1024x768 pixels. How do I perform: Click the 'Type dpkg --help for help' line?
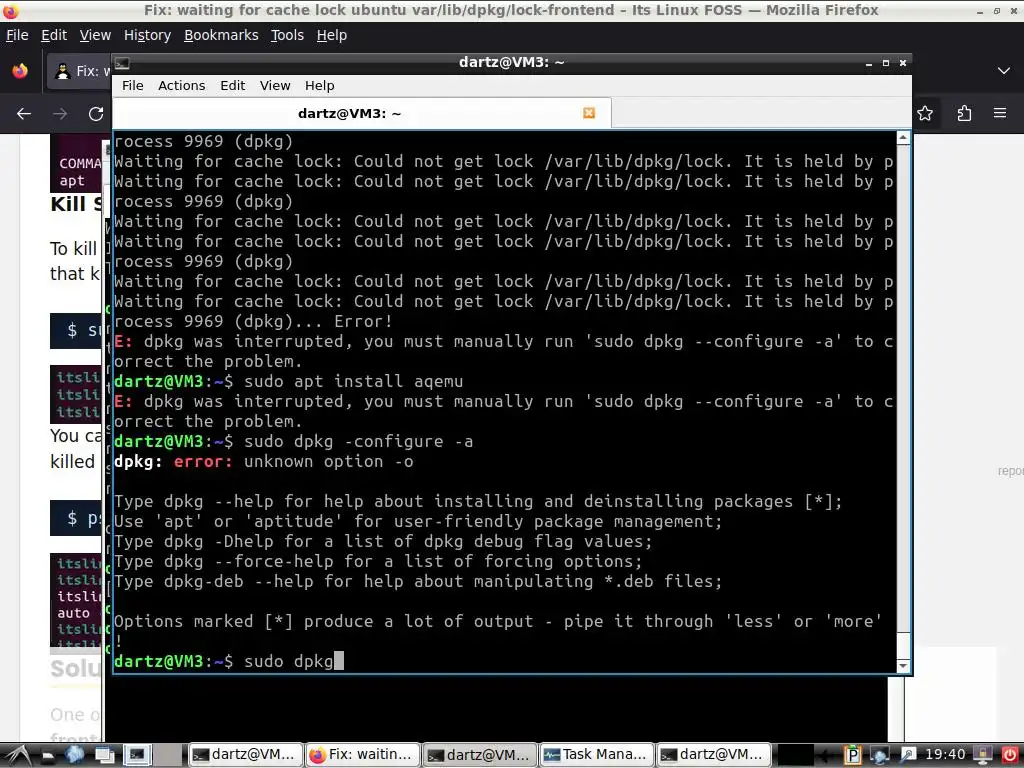pos(478,502)
